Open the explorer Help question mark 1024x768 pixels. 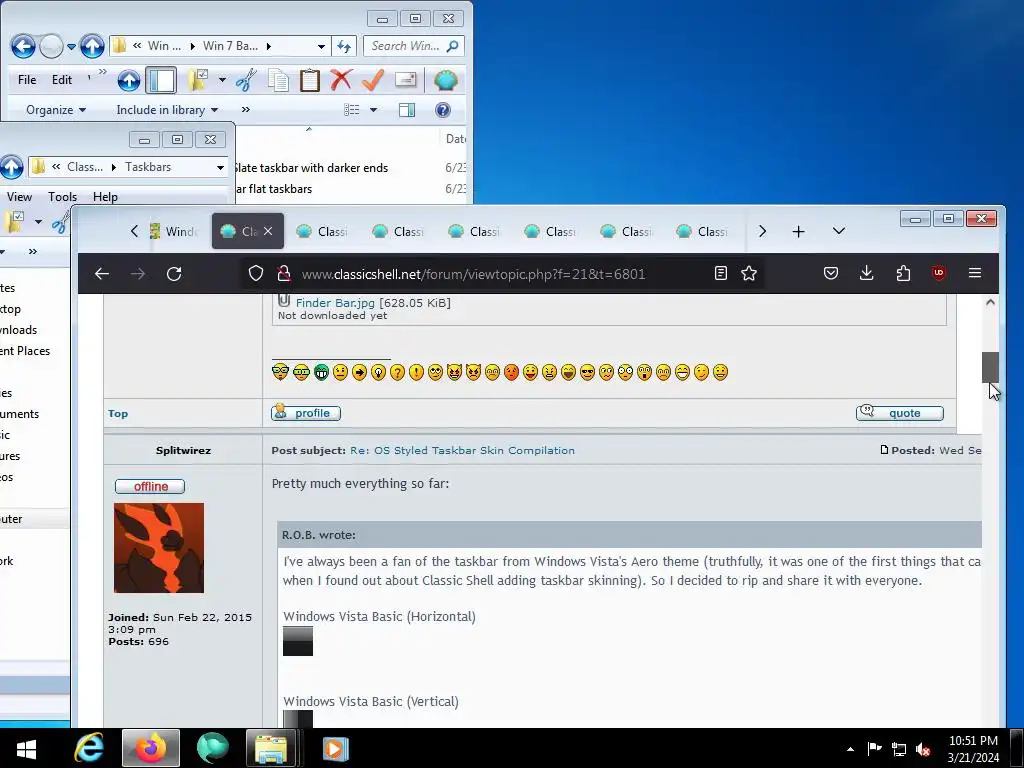443,110
